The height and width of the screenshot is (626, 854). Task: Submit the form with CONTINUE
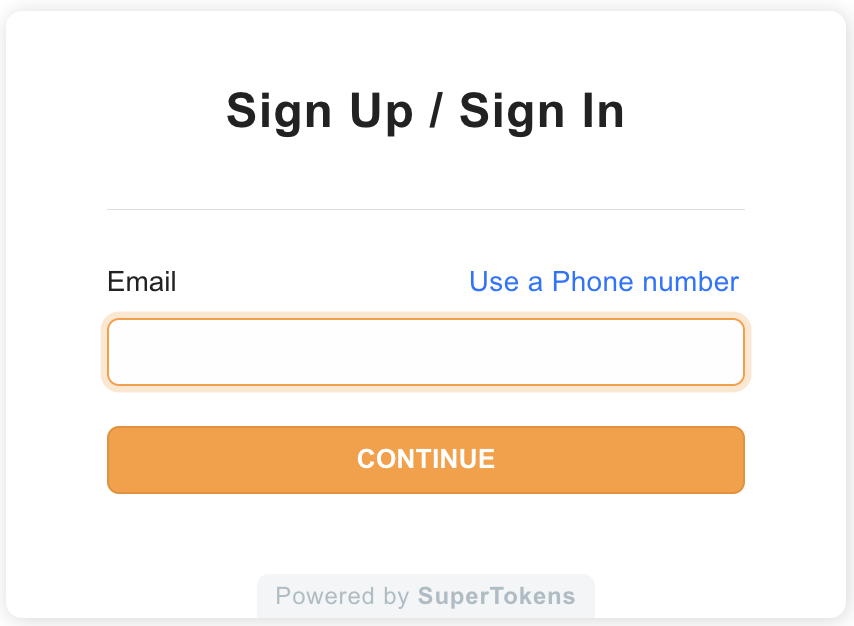pyautogui.click(x=425, y=460)
